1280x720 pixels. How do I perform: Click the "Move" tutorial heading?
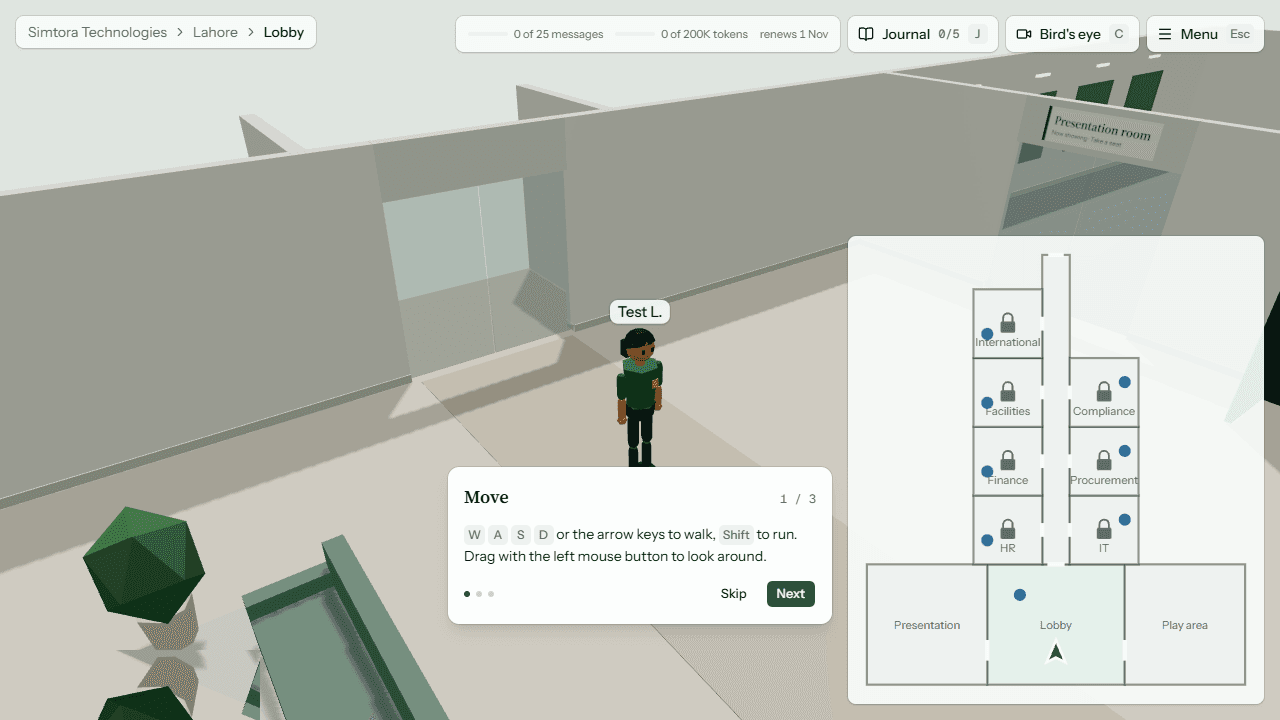486,497
